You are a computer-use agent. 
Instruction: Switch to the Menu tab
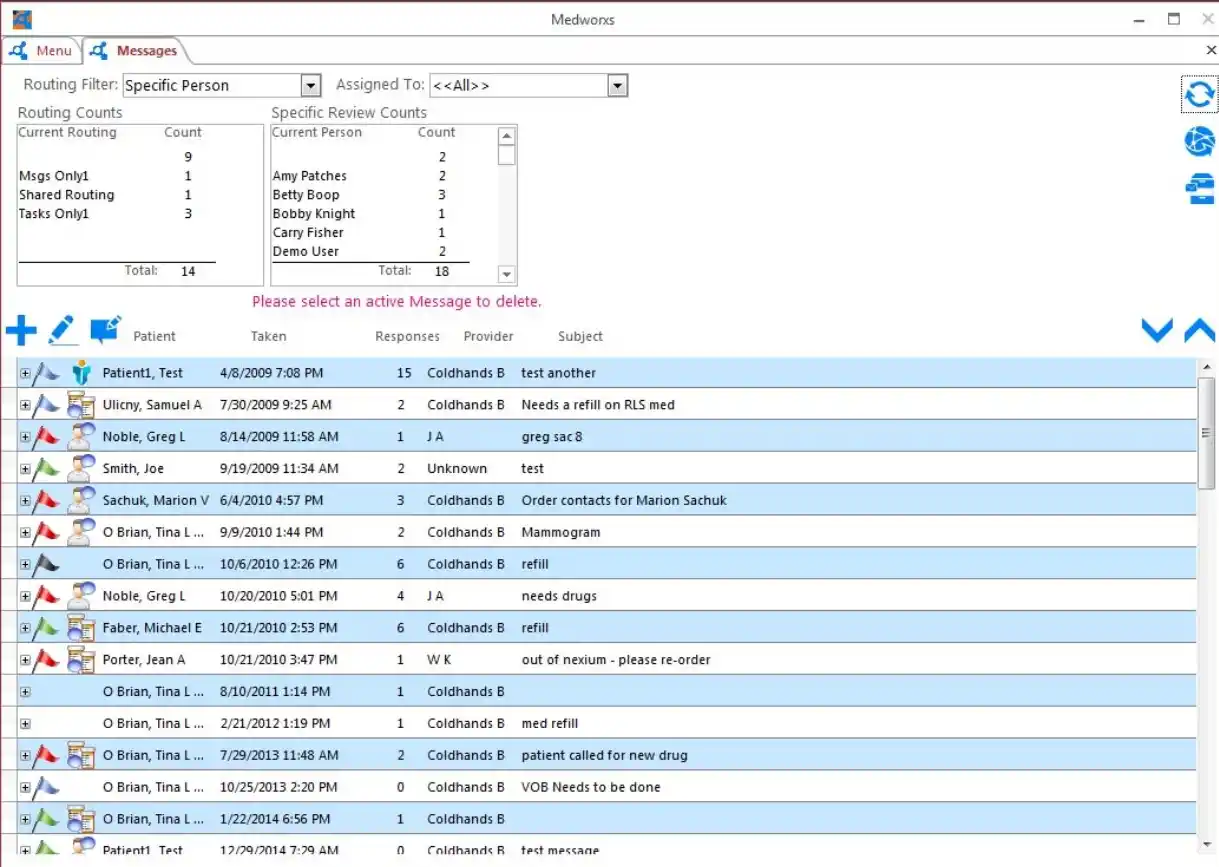point(42,50)
